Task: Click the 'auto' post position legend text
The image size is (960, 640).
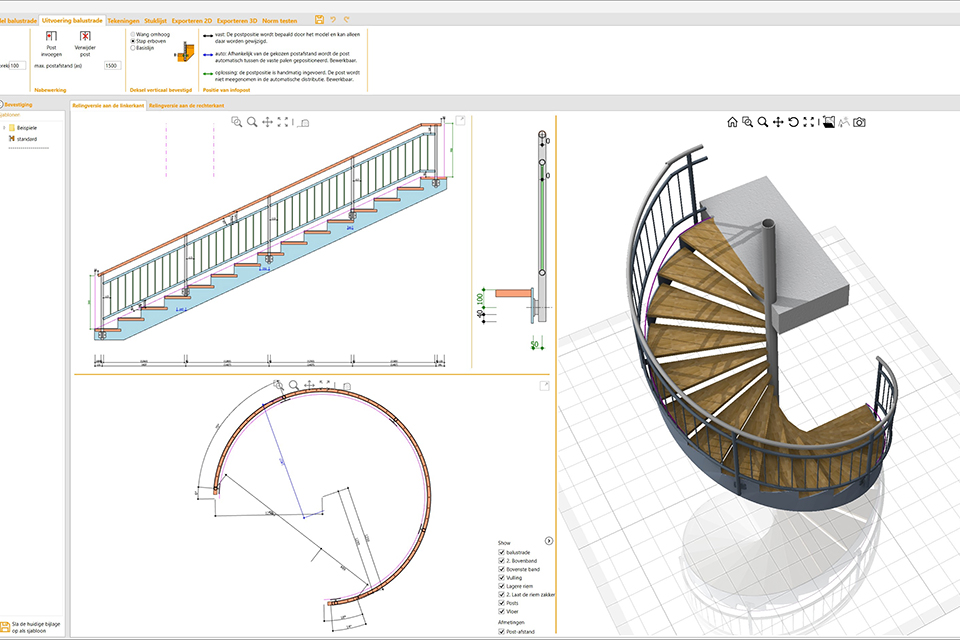Action: pyautogui.click(x=286, y=57)
